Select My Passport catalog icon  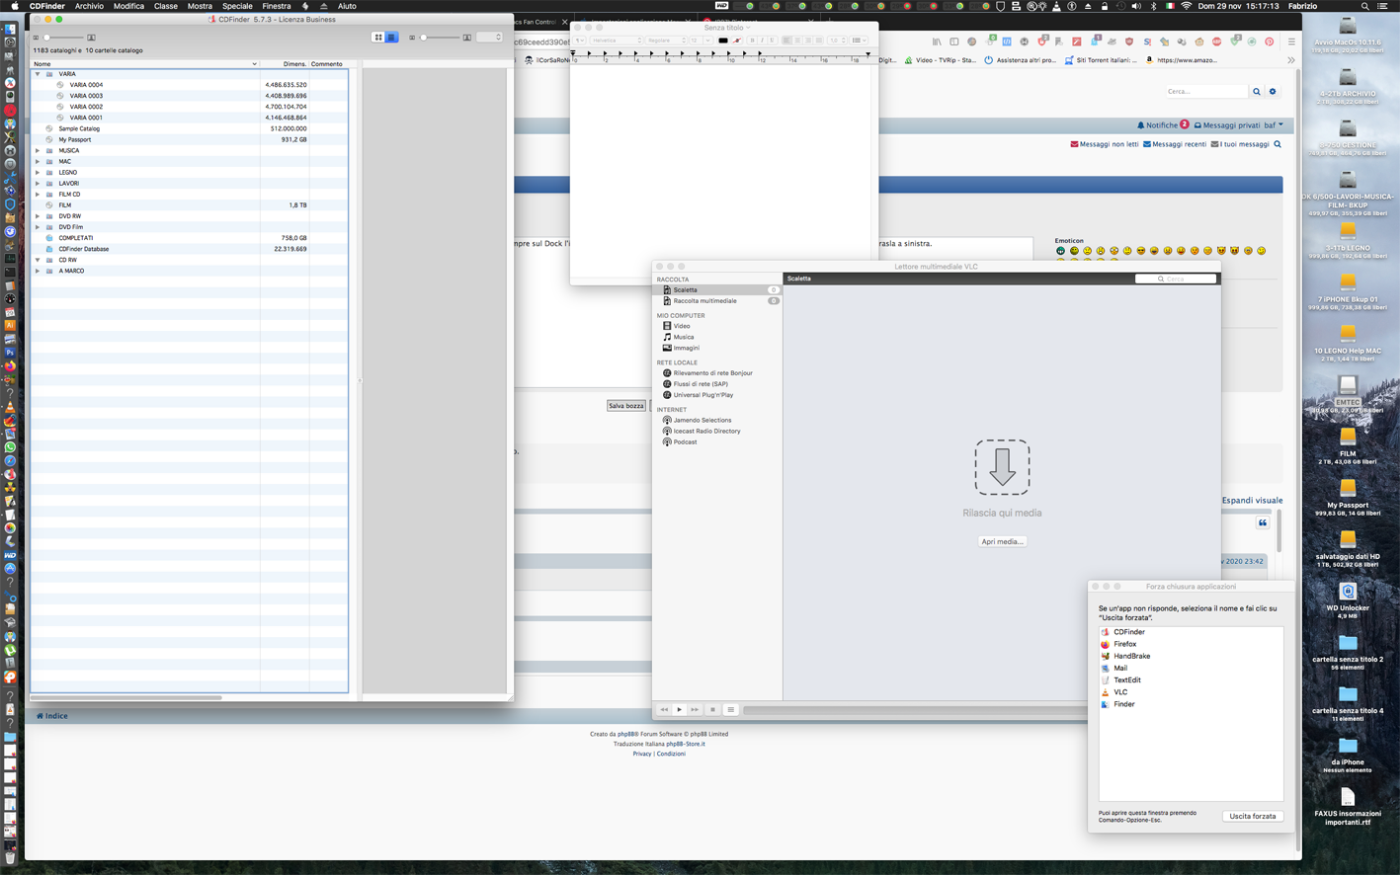(x=49, y=139)
